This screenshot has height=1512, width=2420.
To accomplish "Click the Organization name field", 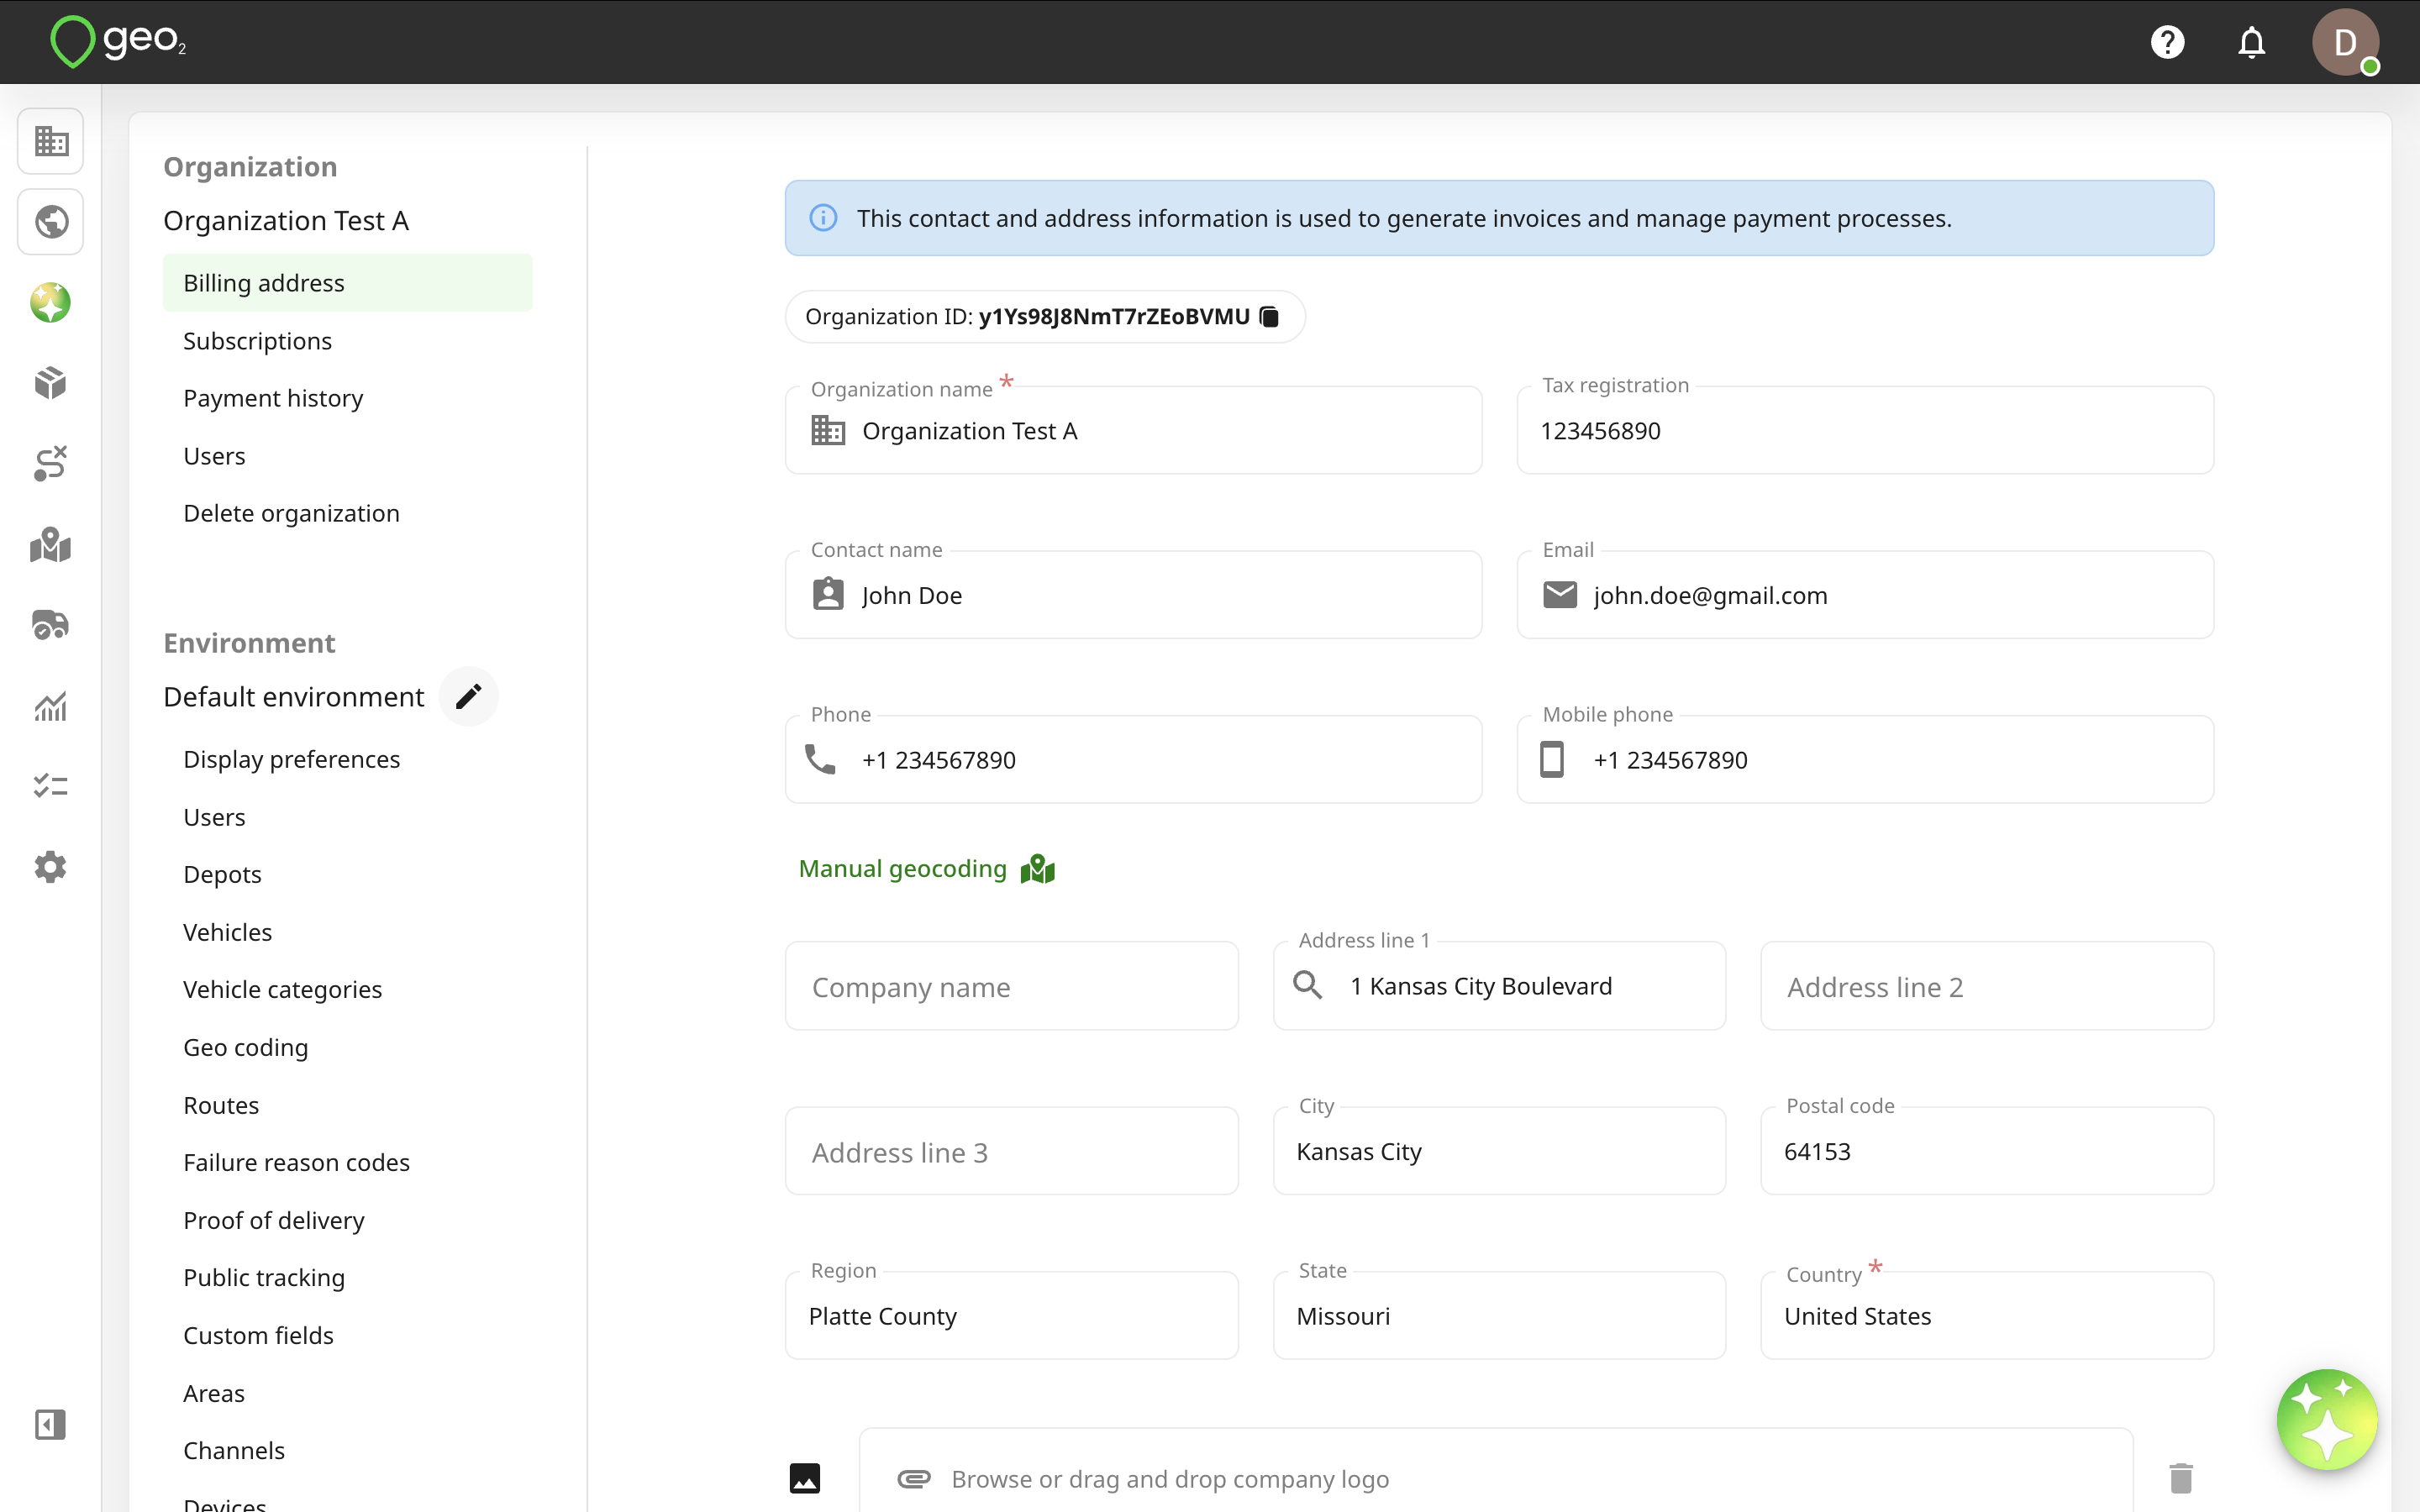I will (x=1133, y=431).
